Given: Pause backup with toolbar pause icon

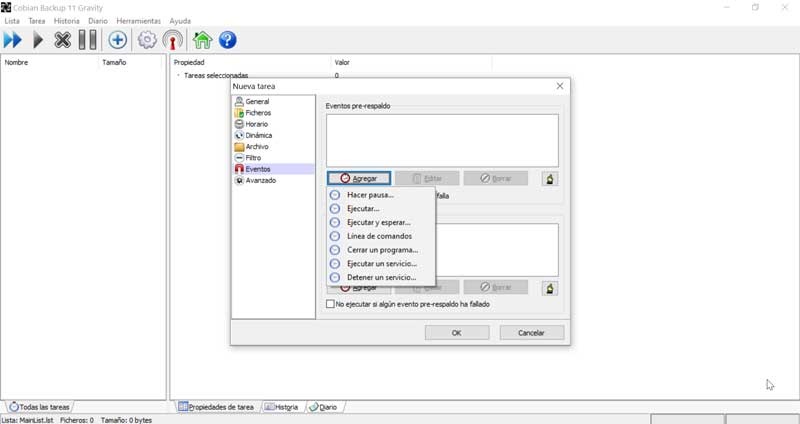Looking at the screenshot, I should pos(88,40).
